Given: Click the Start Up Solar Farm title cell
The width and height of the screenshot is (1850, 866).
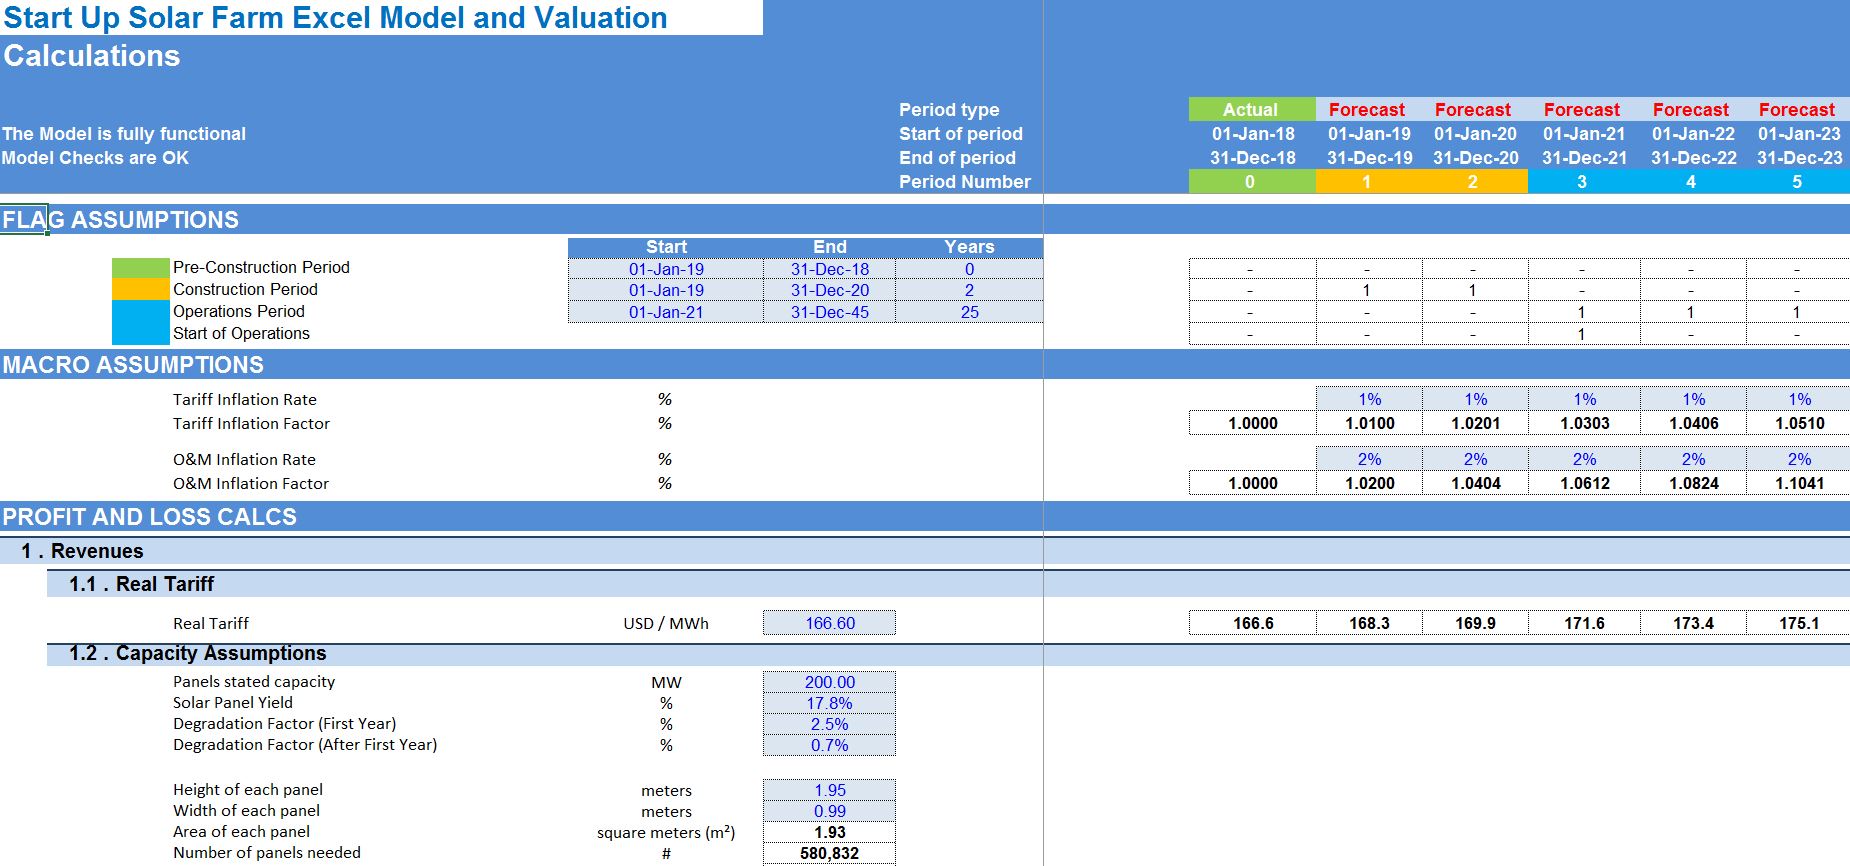Looking at the screenshot, I should pos(381,17).
